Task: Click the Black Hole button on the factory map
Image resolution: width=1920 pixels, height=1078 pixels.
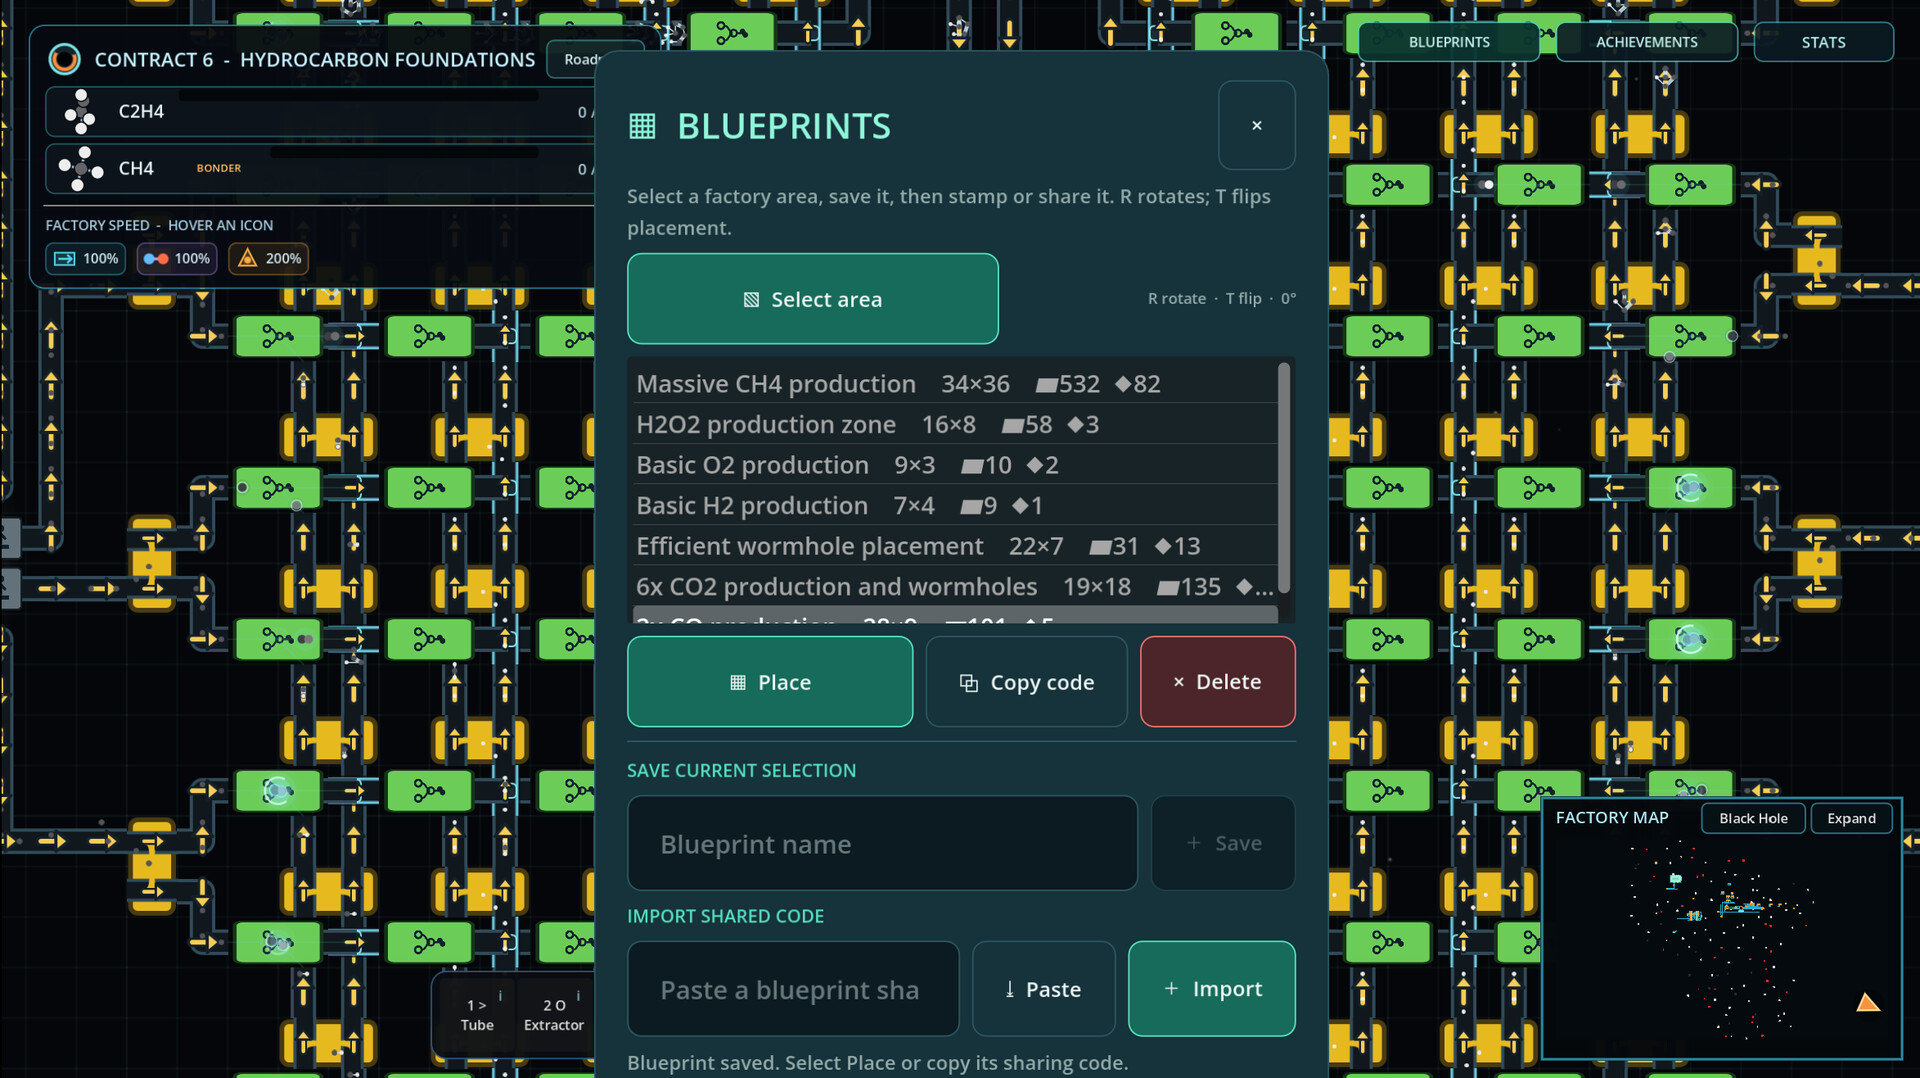Action: [1753, 818]
